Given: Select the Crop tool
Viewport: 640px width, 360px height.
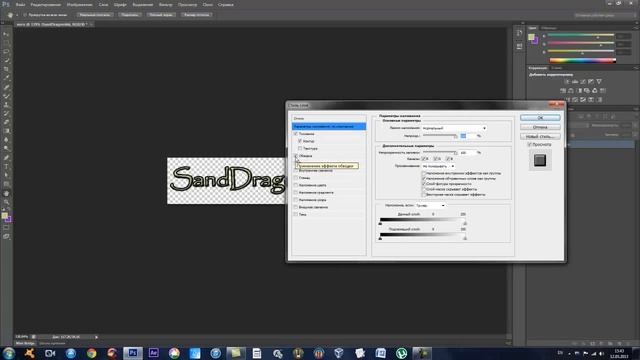Looking at the screenshot, I should click(x=6, y=69).
